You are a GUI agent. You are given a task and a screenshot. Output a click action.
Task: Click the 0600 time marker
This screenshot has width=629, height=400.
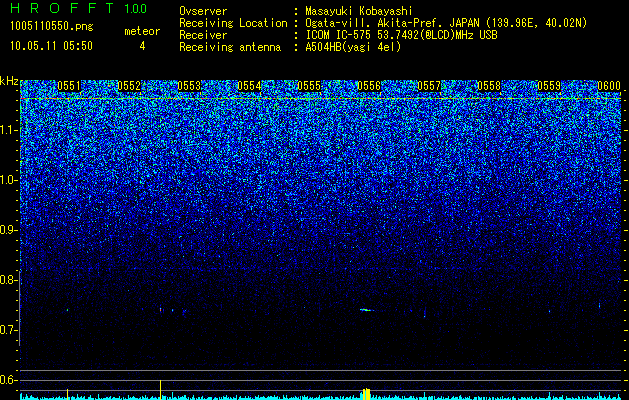tap(609, 86)
